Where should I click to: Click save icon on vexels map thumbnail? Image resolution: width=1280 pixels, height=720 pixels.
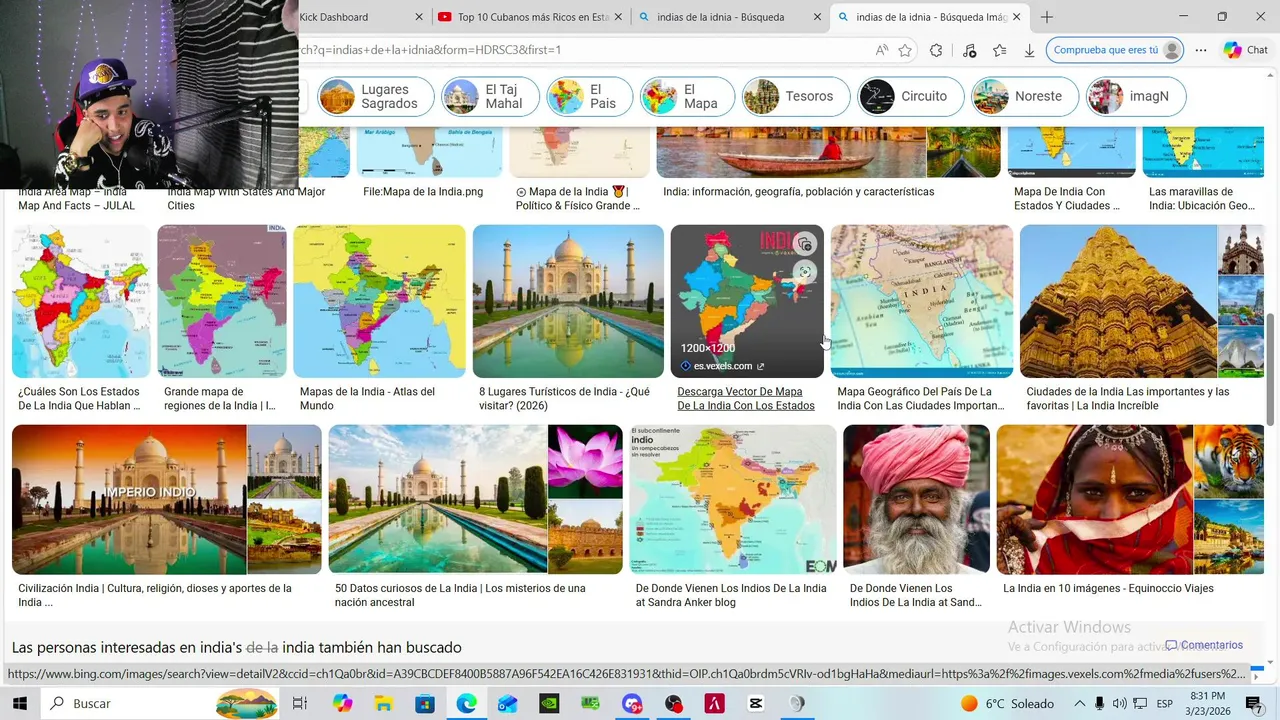pos(805,244)
